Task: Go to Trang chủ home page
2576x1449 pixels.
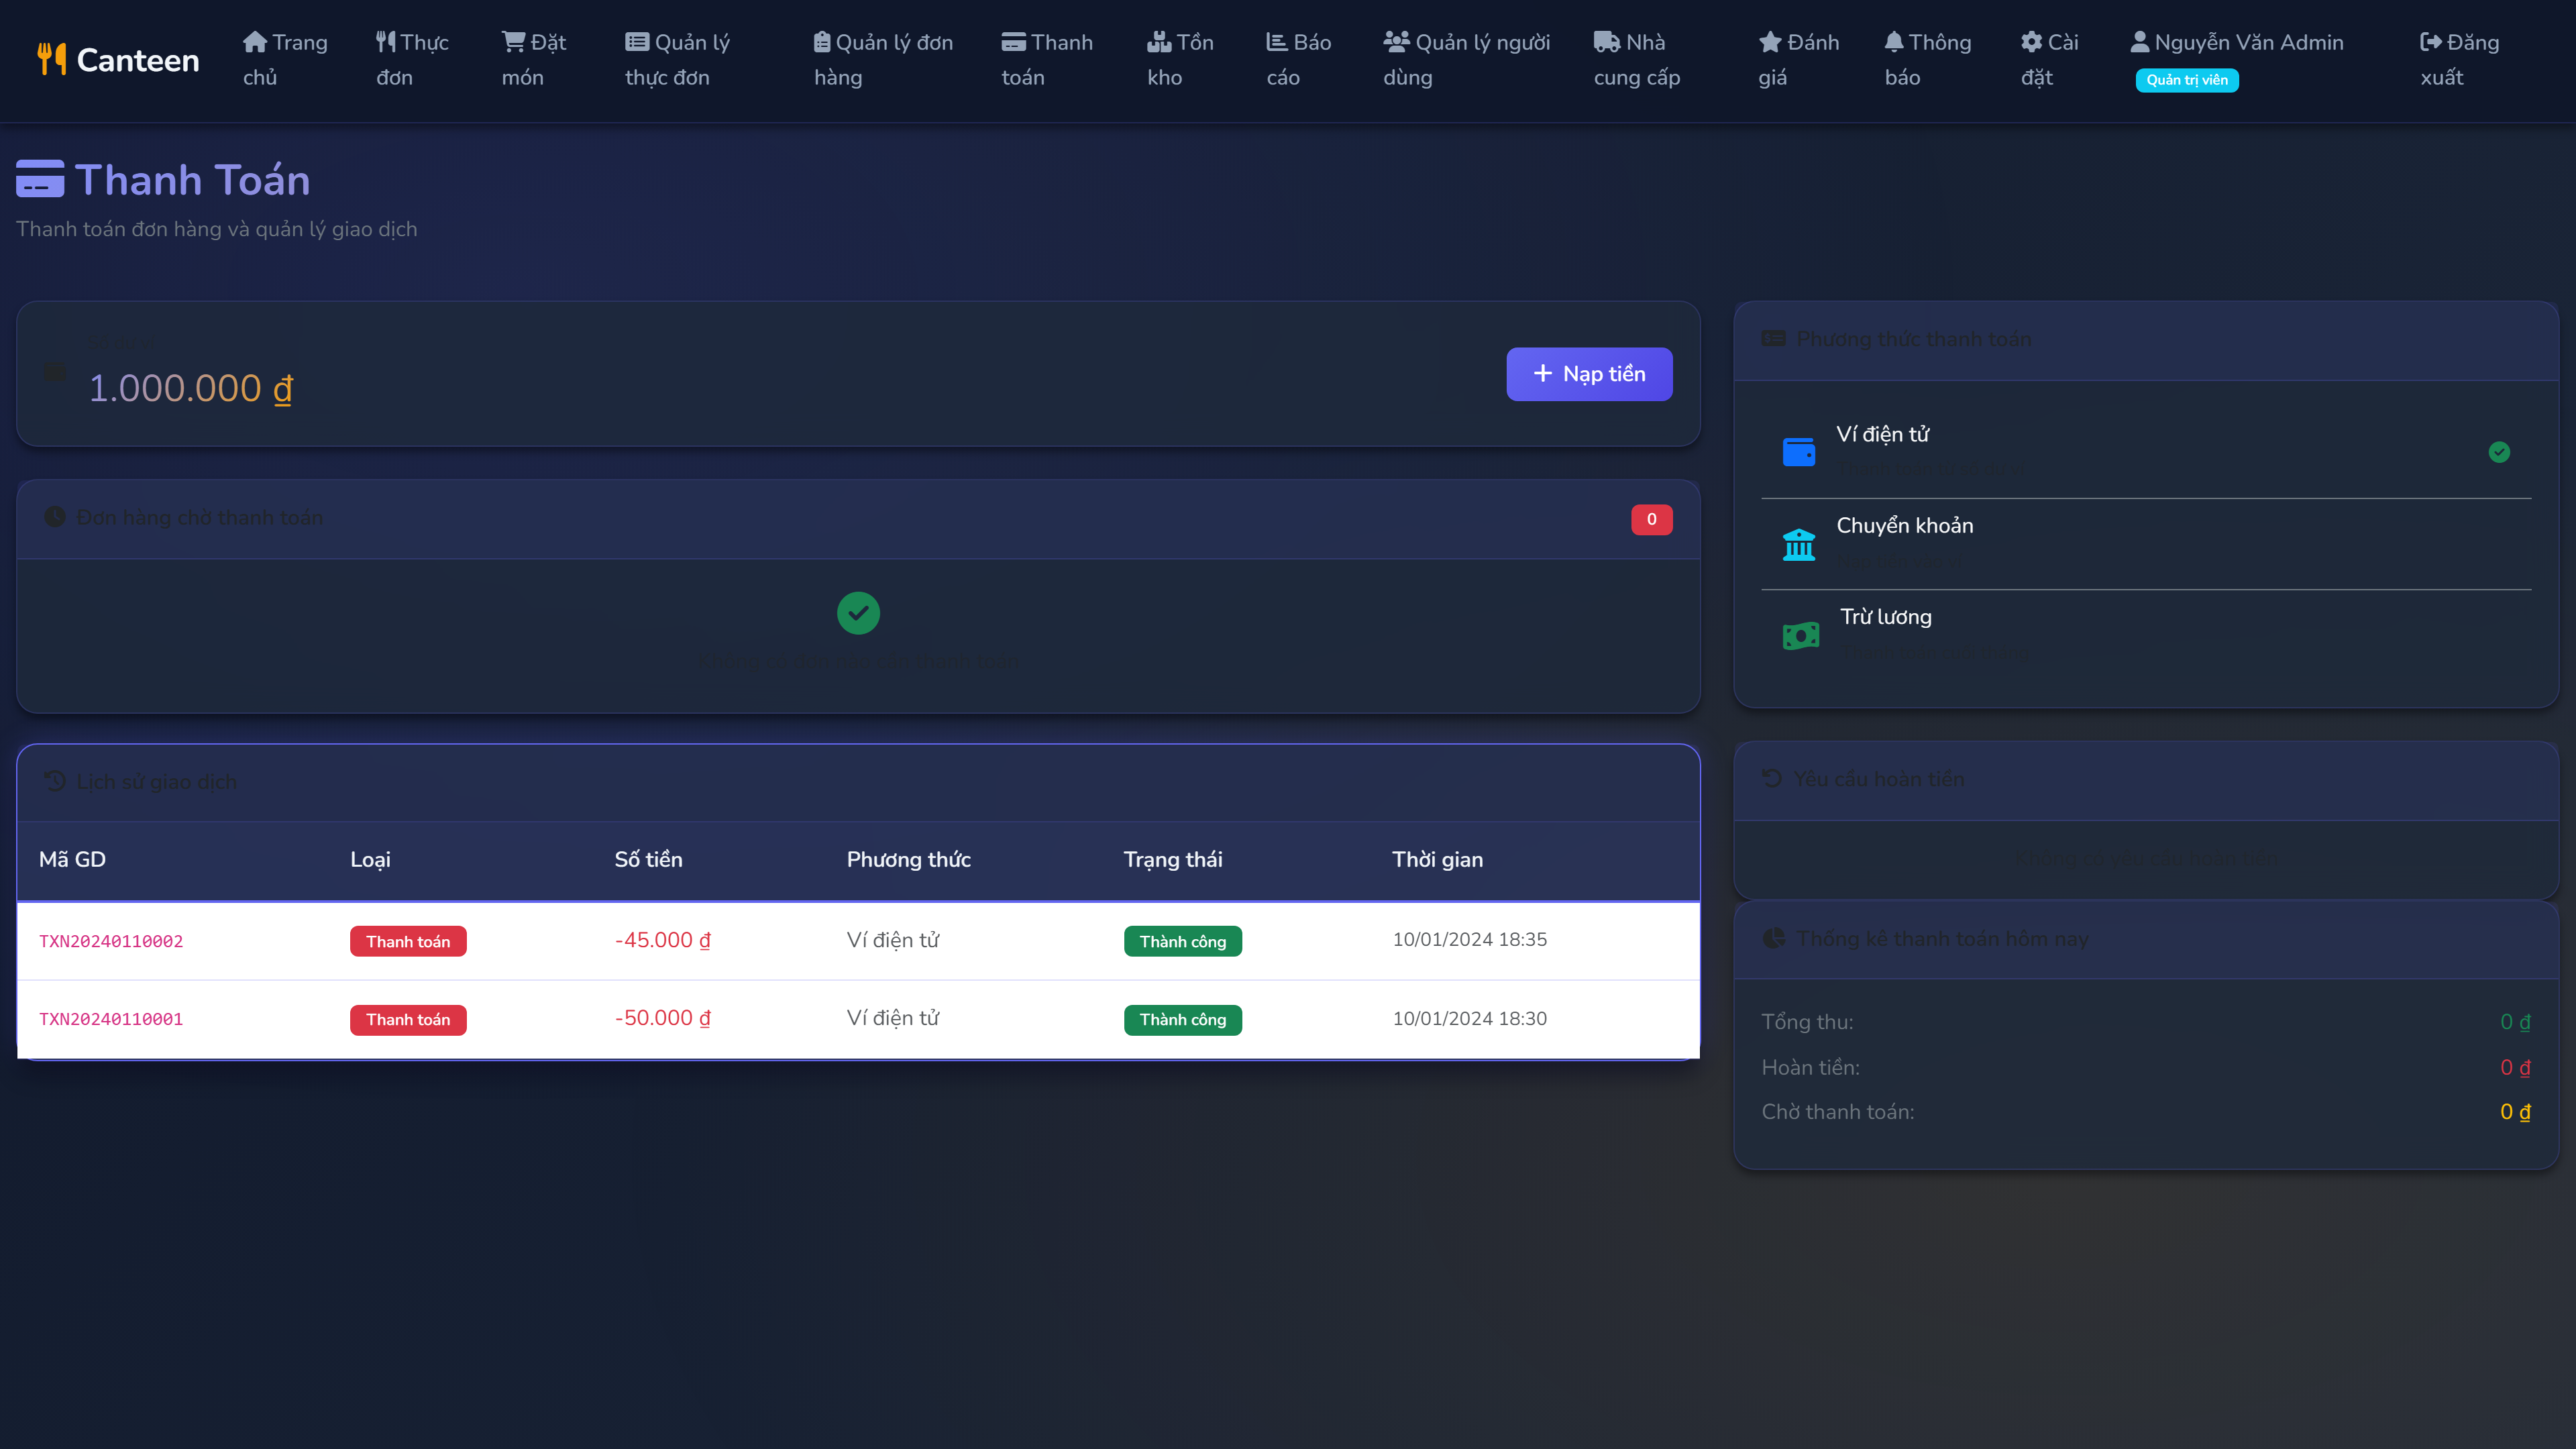Action: 285,60
